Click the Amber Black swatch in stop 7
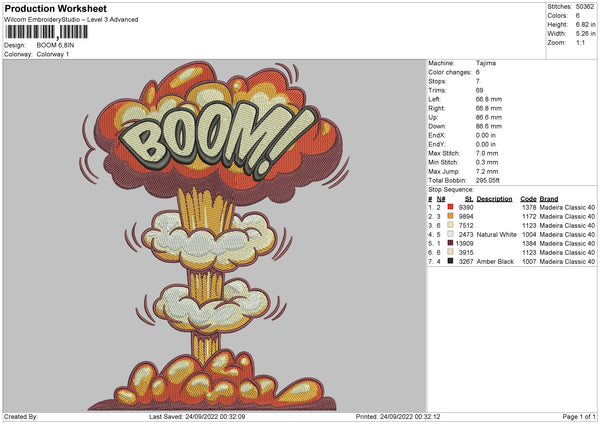 [450, 261]
